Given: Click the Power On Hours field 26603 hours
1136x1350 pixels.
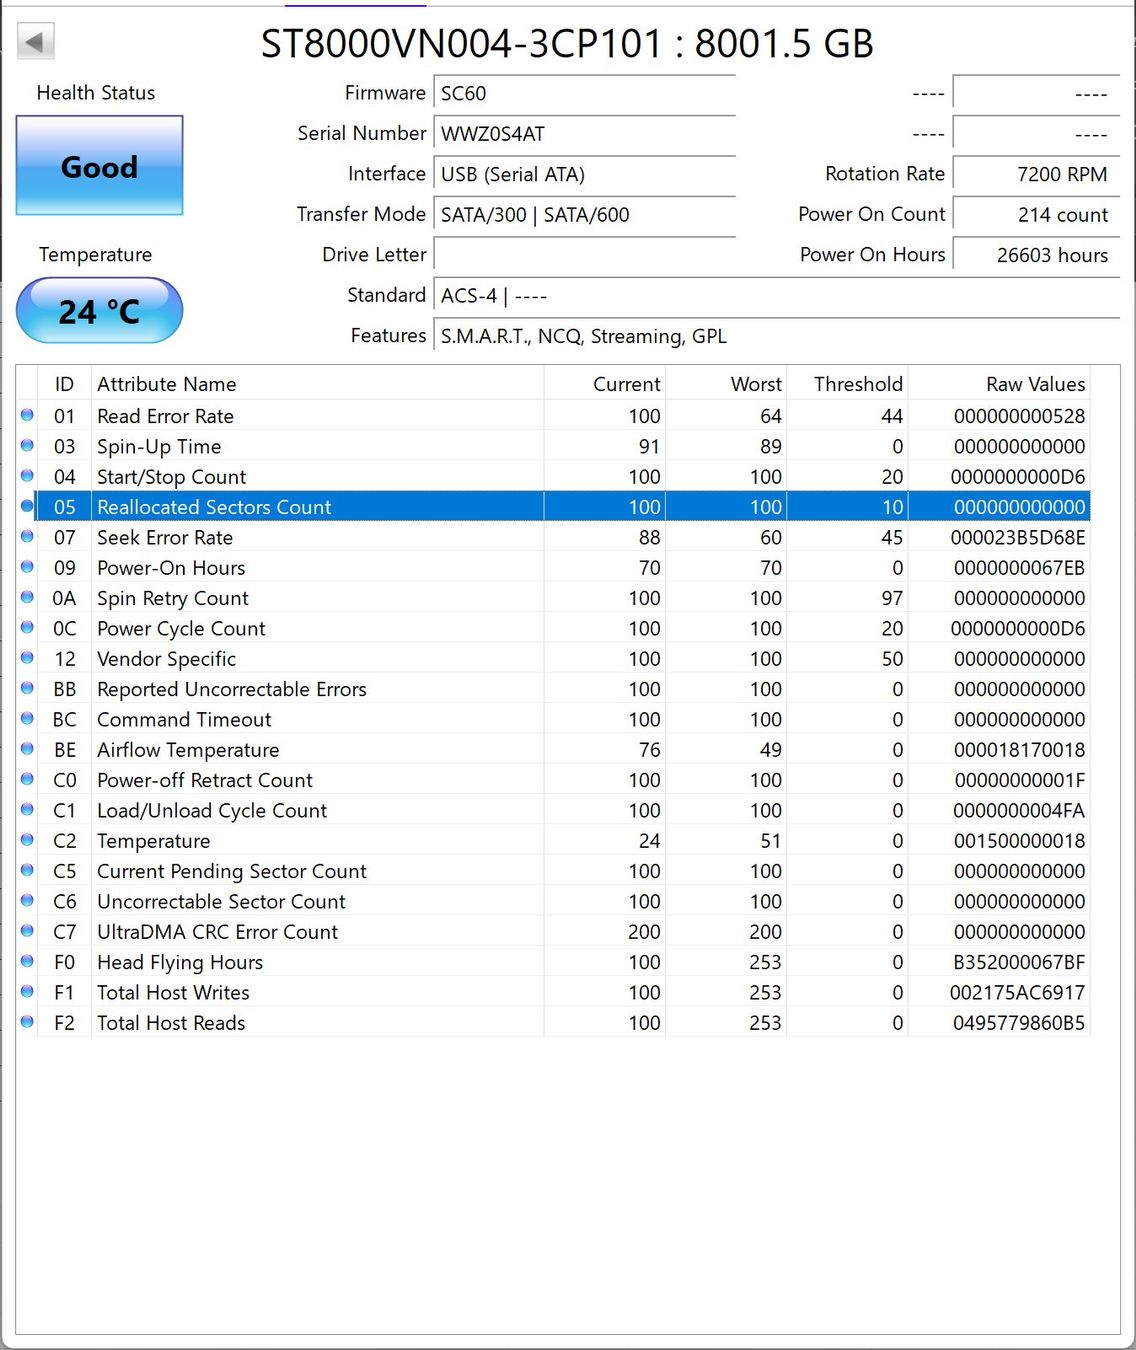Looking at the screenshot, I should point(1036,255).
